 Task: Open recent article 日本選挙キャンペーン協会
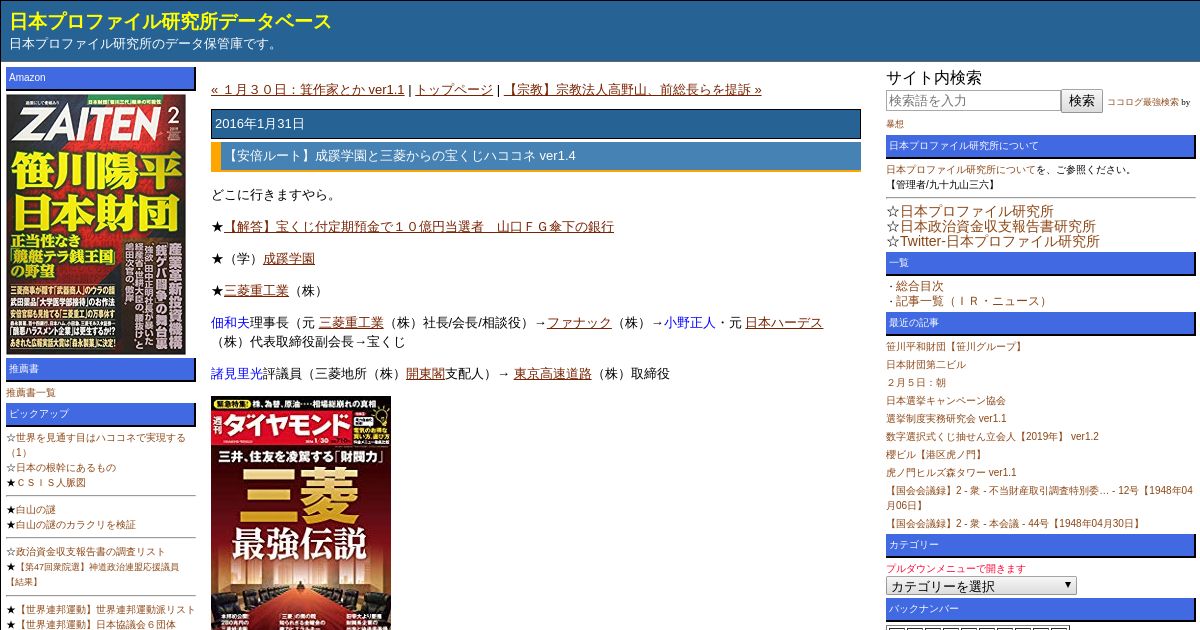point(946,401)
